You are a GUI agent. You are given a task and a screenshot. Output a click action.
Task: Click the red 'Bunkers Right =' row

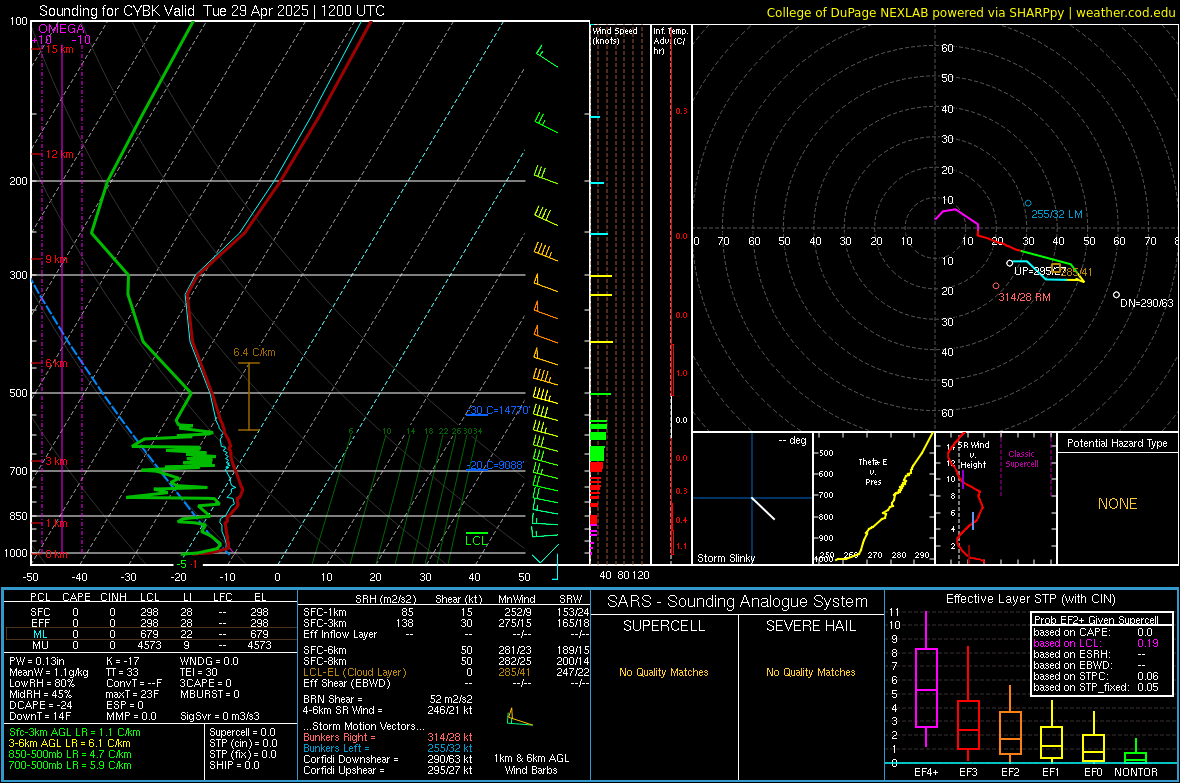coord(388,737)
